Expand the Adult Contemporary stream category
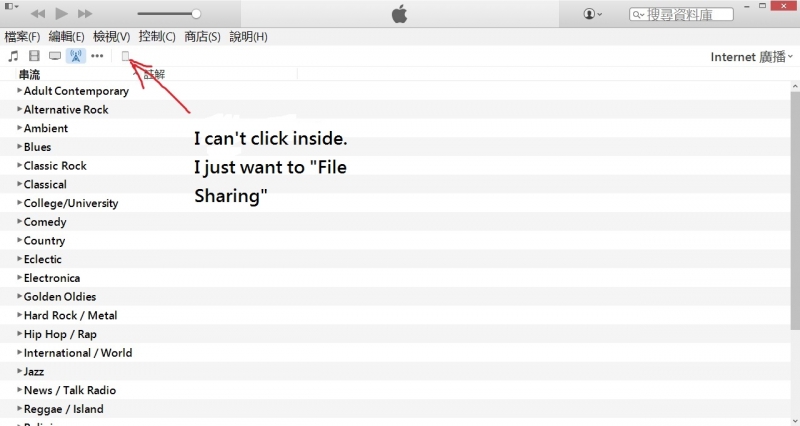The width and height of the screenshot is (800, 426). click(19, 90)
